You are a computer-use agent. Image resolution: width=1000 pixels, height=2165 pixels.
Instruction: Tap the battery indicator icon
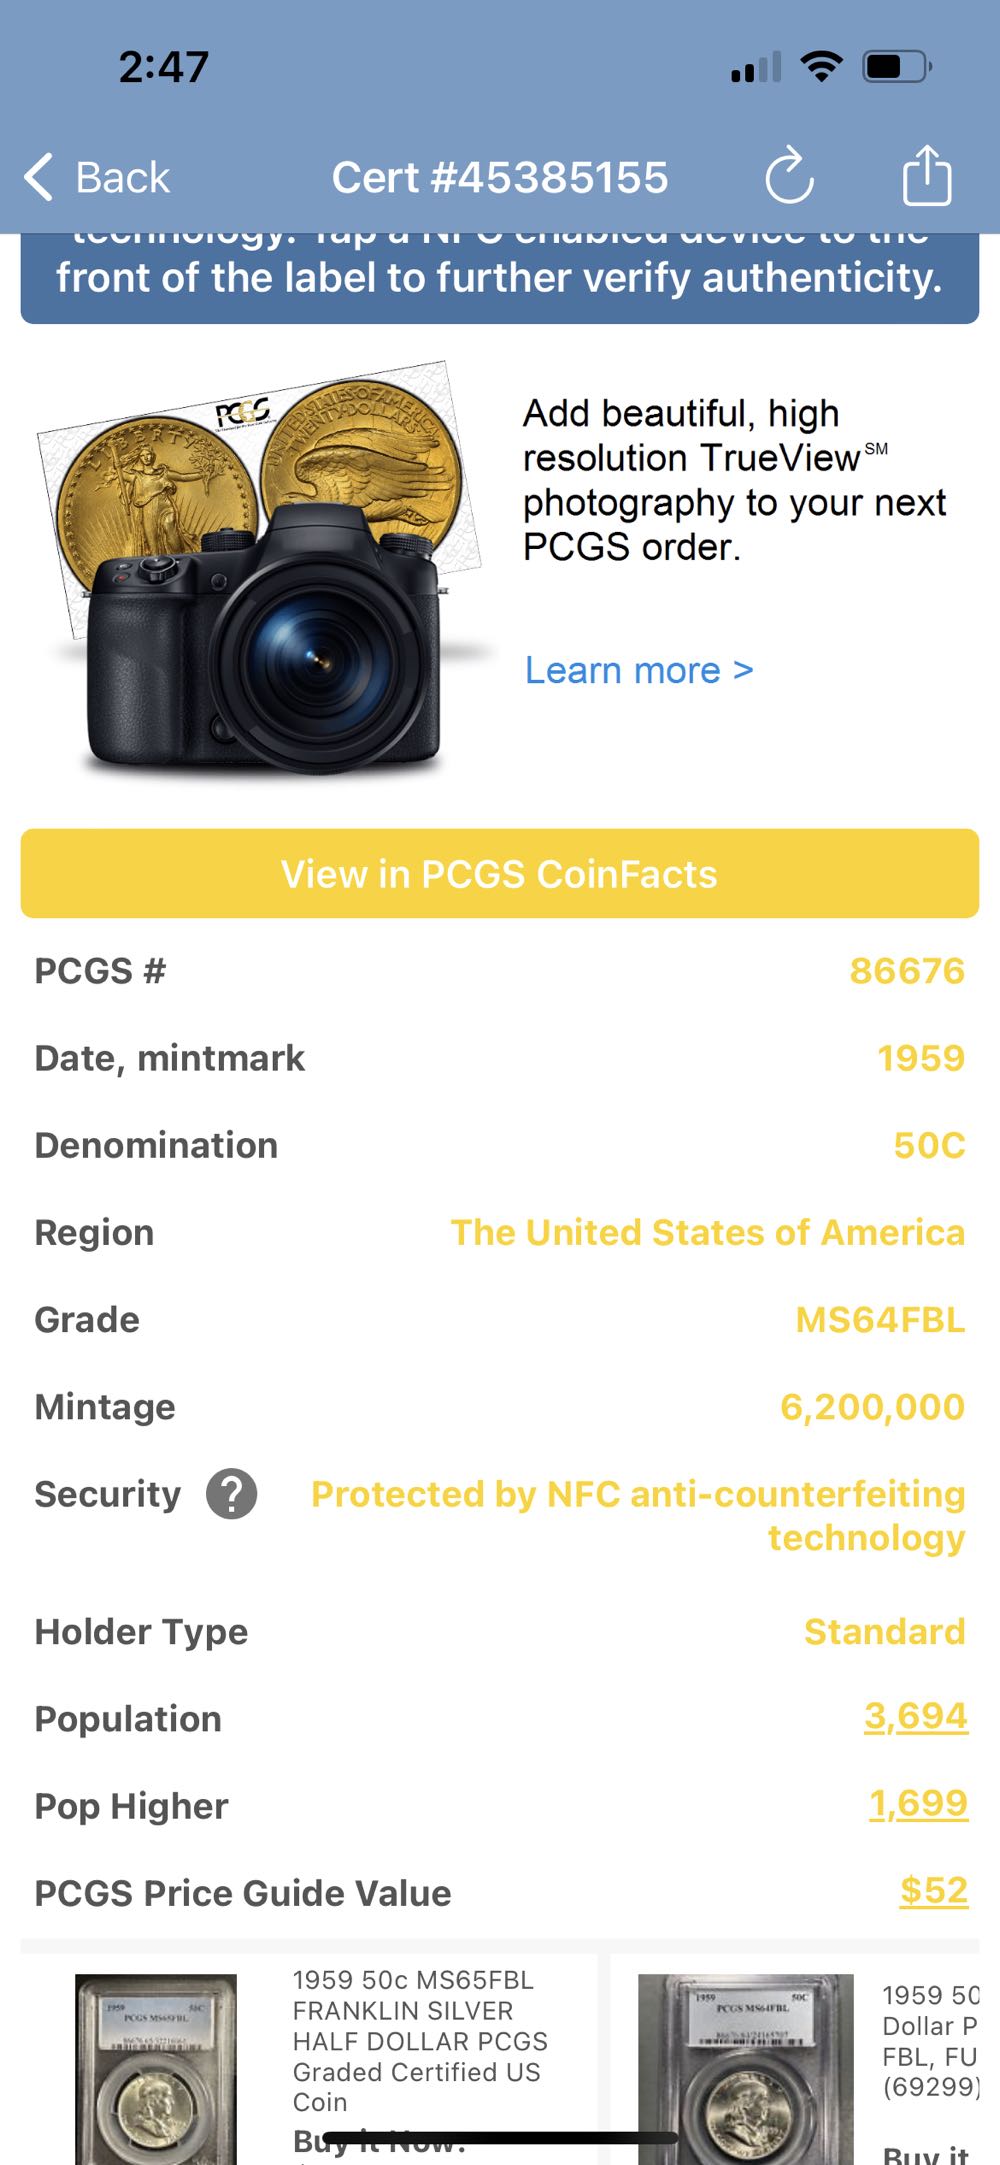(897, 67)
